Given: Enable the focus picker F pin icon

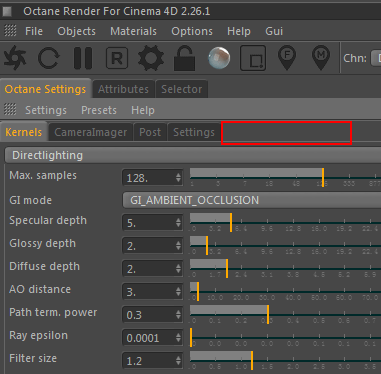Looking at the screenshot, I should coord(287,58).
